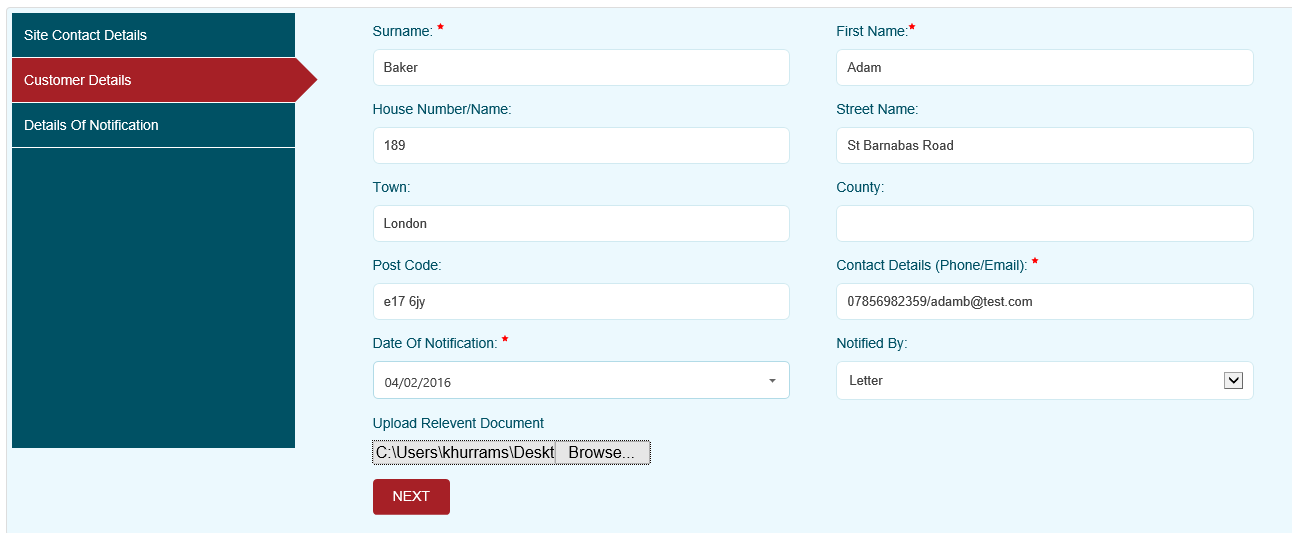Click Browse... to choose a document
Viewport: 1292px width, 533px height.
(x=602, y=453)
